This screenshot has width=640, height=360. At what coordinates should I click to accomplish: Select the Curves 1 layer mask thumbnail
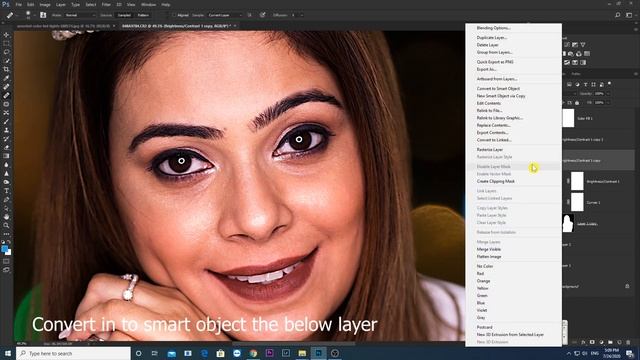click(577, 202)
